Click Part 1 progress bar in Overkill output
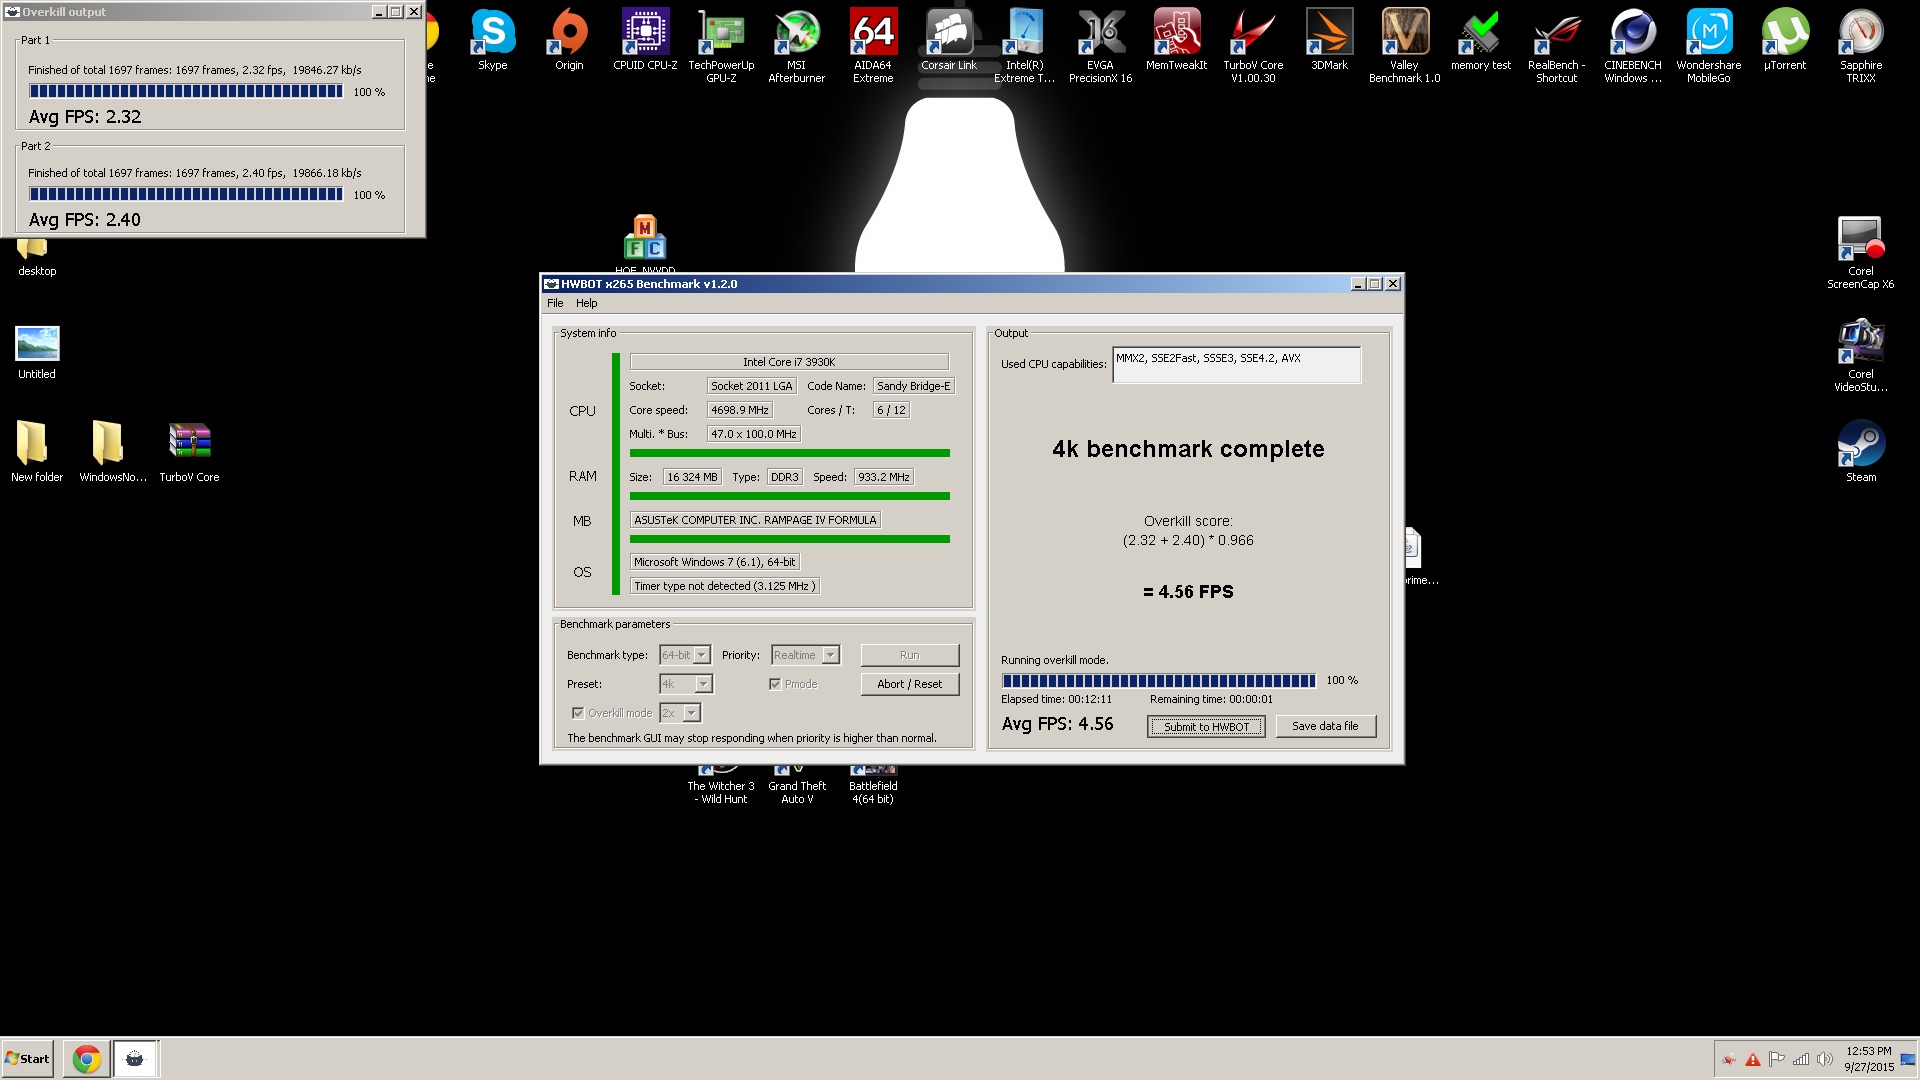Viewport: 1920px width, 1080px height. (x=186, y=91)
